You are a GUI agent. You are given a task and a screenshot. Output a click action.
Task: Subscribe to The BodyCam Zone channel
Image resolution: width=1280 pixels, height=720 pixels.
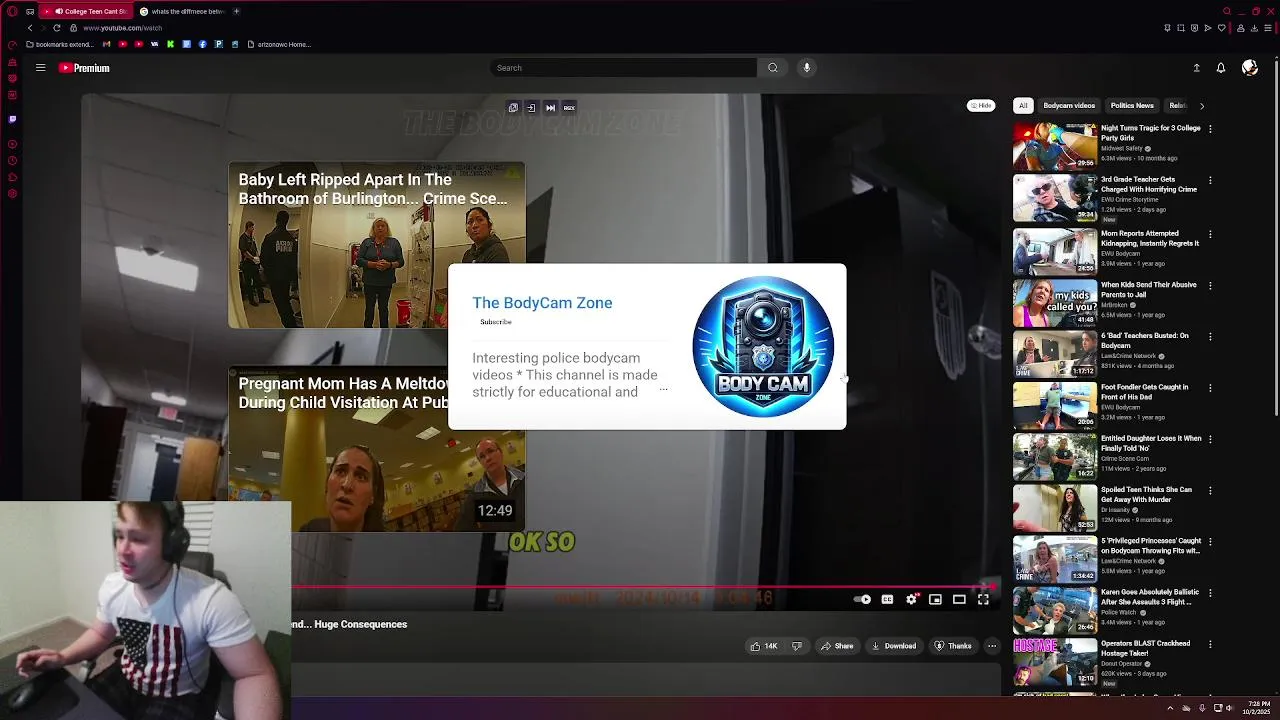point(496,322)
